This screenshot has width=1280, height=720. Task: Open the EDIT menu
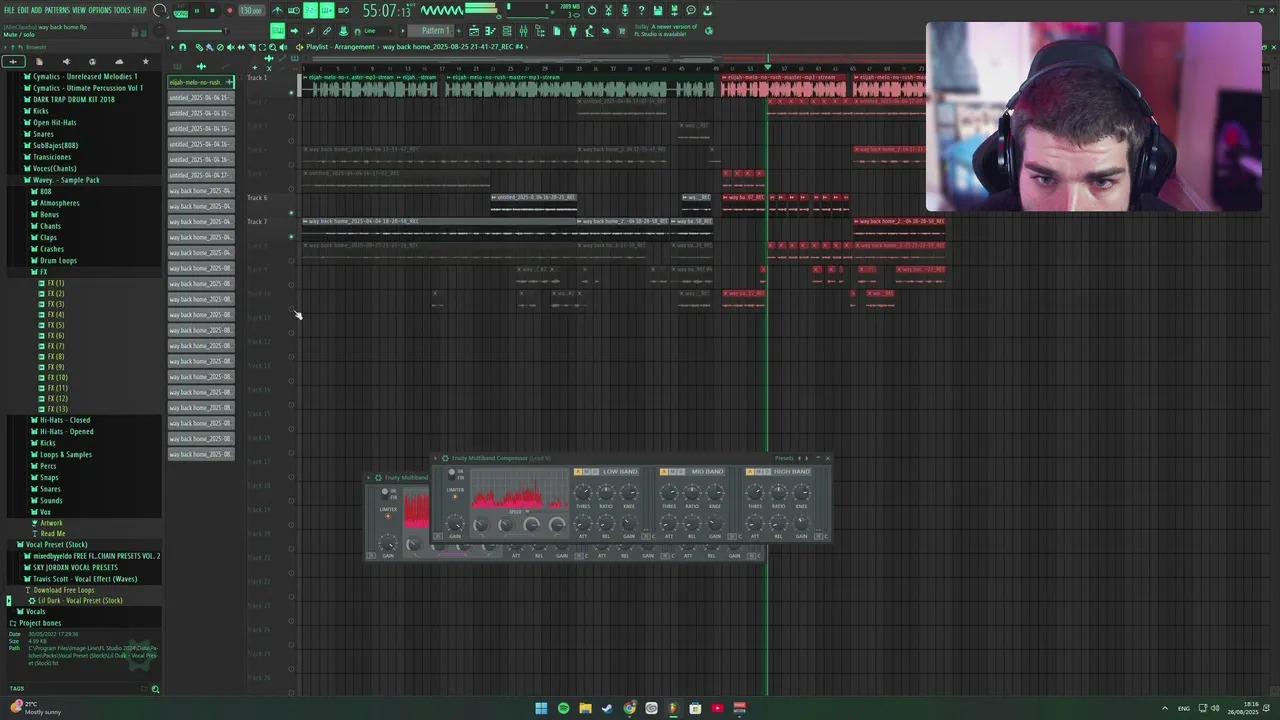pyautogui.click(x=23, y=10)
